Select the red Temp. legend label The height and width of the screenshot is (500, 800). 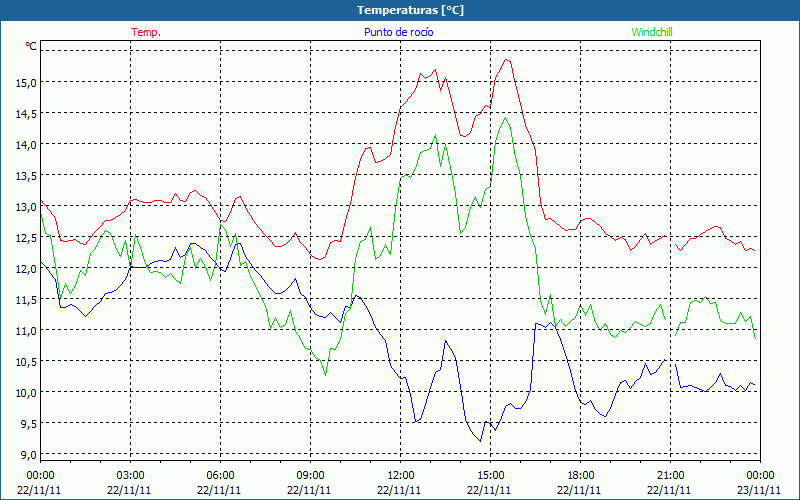pyautogui.click(x=146, y=32)
